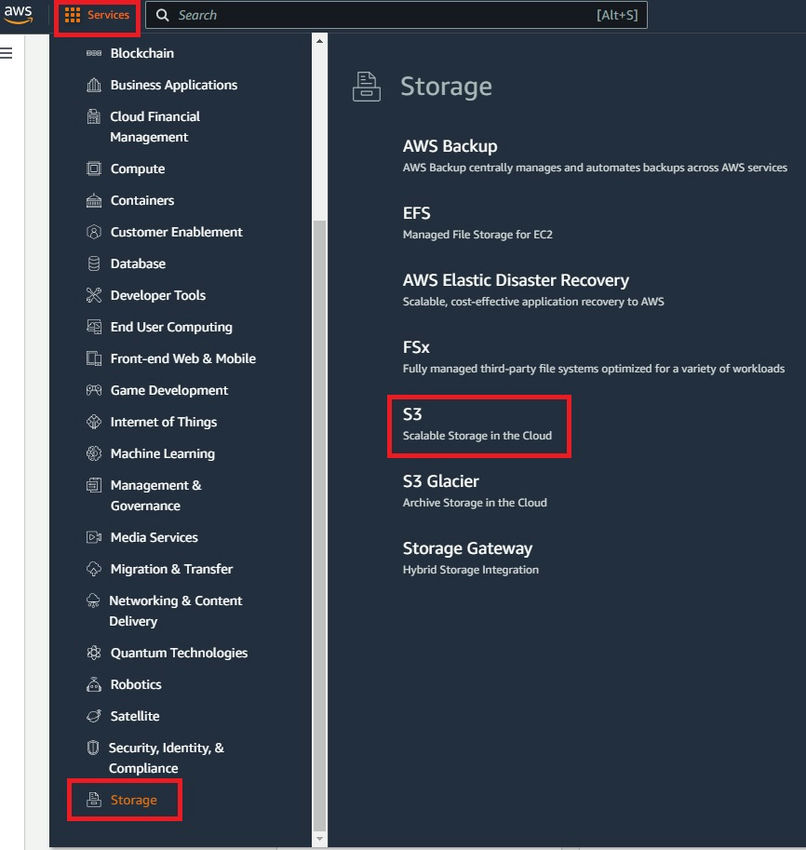The height and width of the screenshot is (850, 806).
Task: Click the Robotics category icon
Action: pyautogui.click(x=94, y=684)
